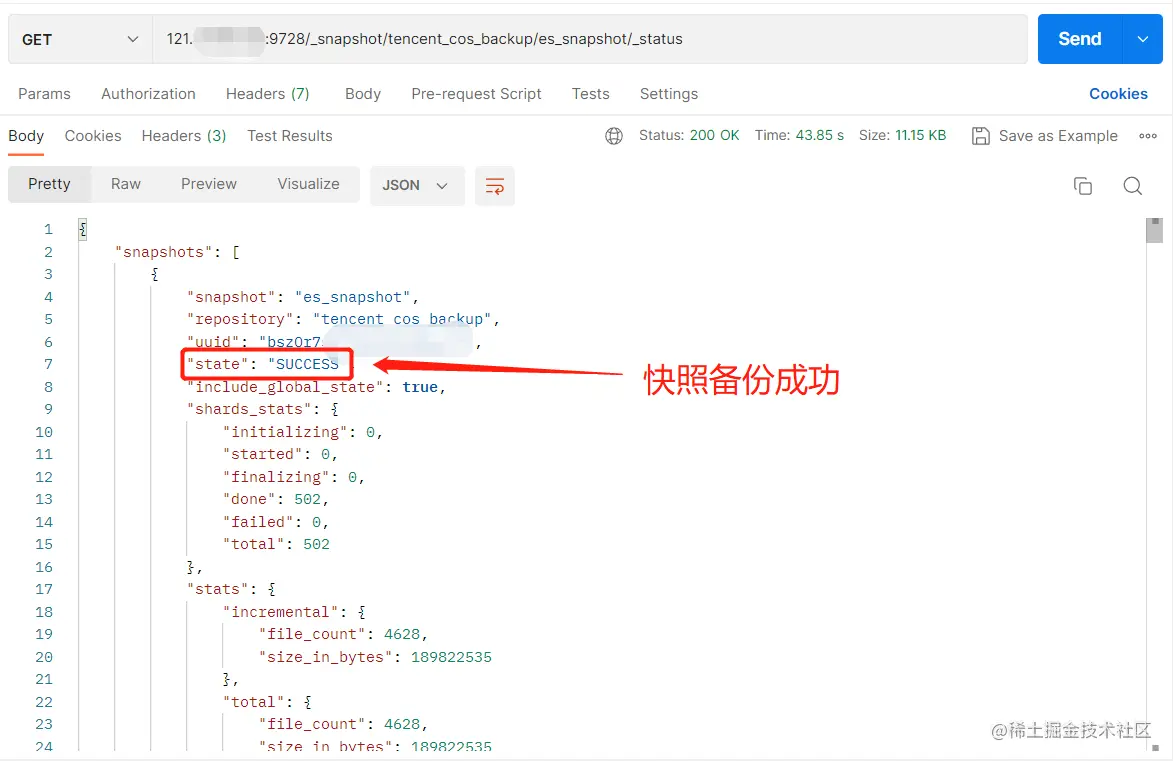Viewport: 1173px width, 762px height.
Task: Open the Tests tab
Action: pos(590,93)
